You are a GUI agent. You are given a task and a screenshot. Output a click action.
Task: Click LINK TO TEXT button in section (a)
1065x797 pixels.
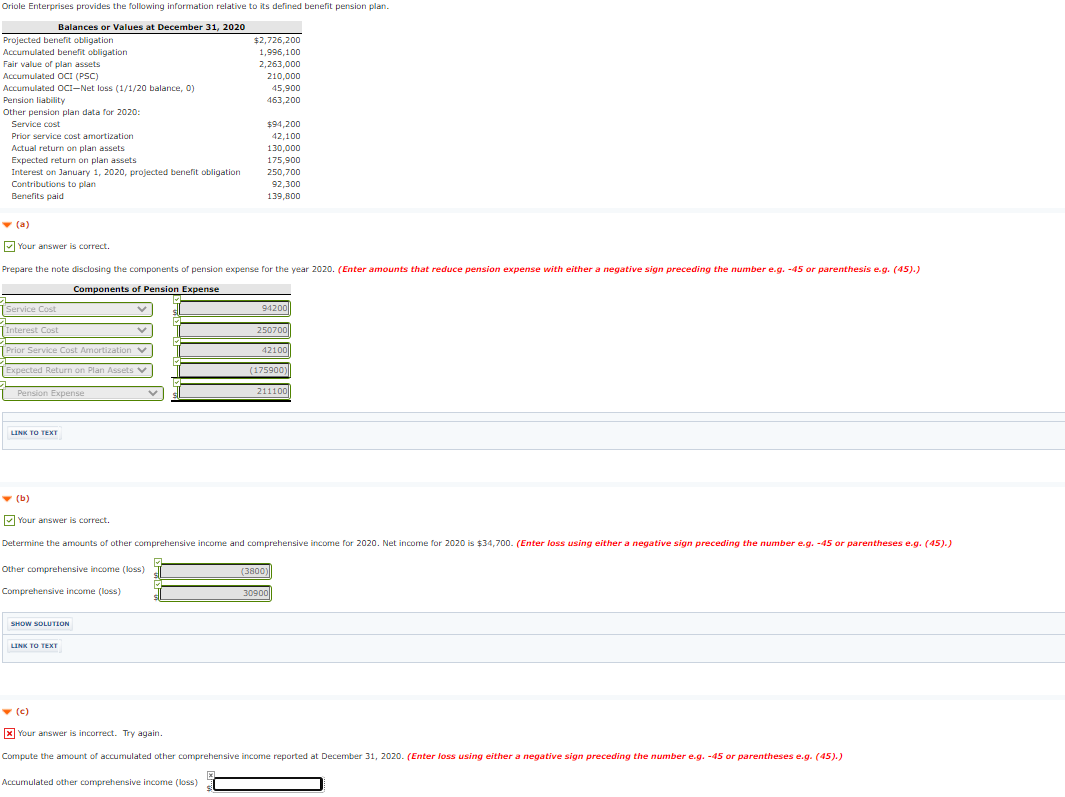click(x=34, y=433)
